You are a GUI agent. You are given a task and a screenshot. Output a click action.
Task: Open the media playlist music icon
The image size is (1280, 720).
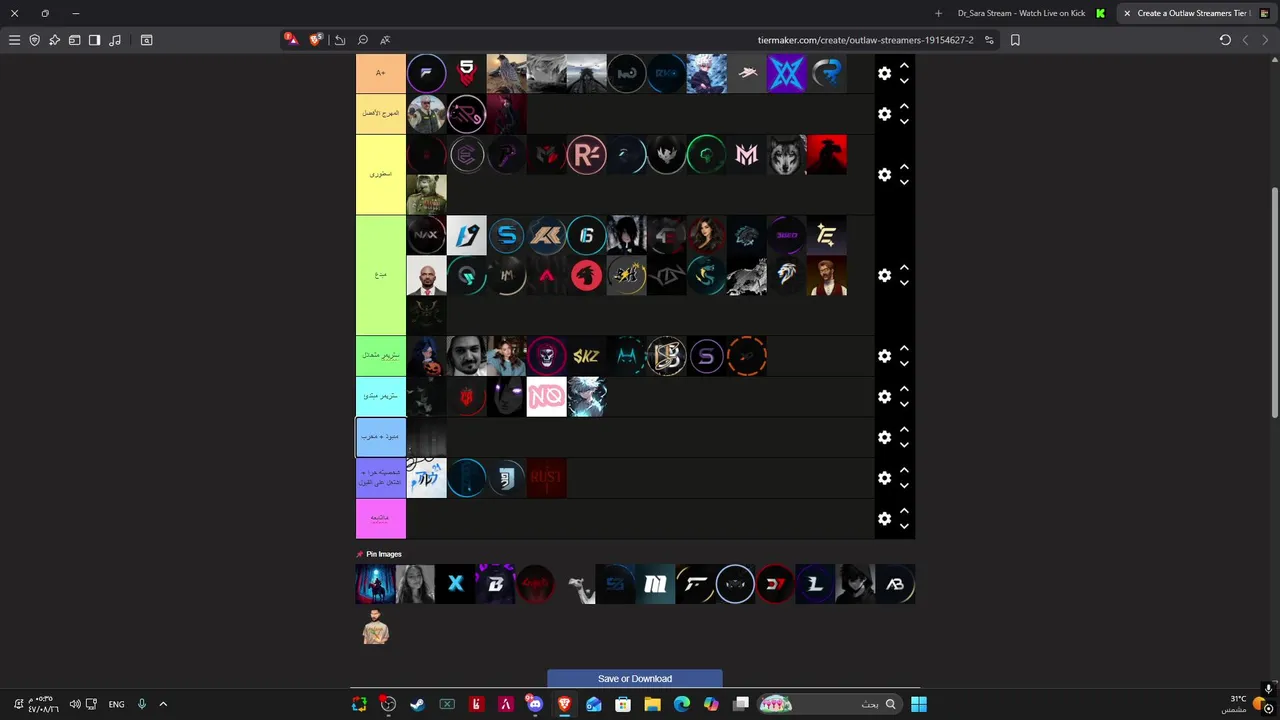[x=115, y=40]
